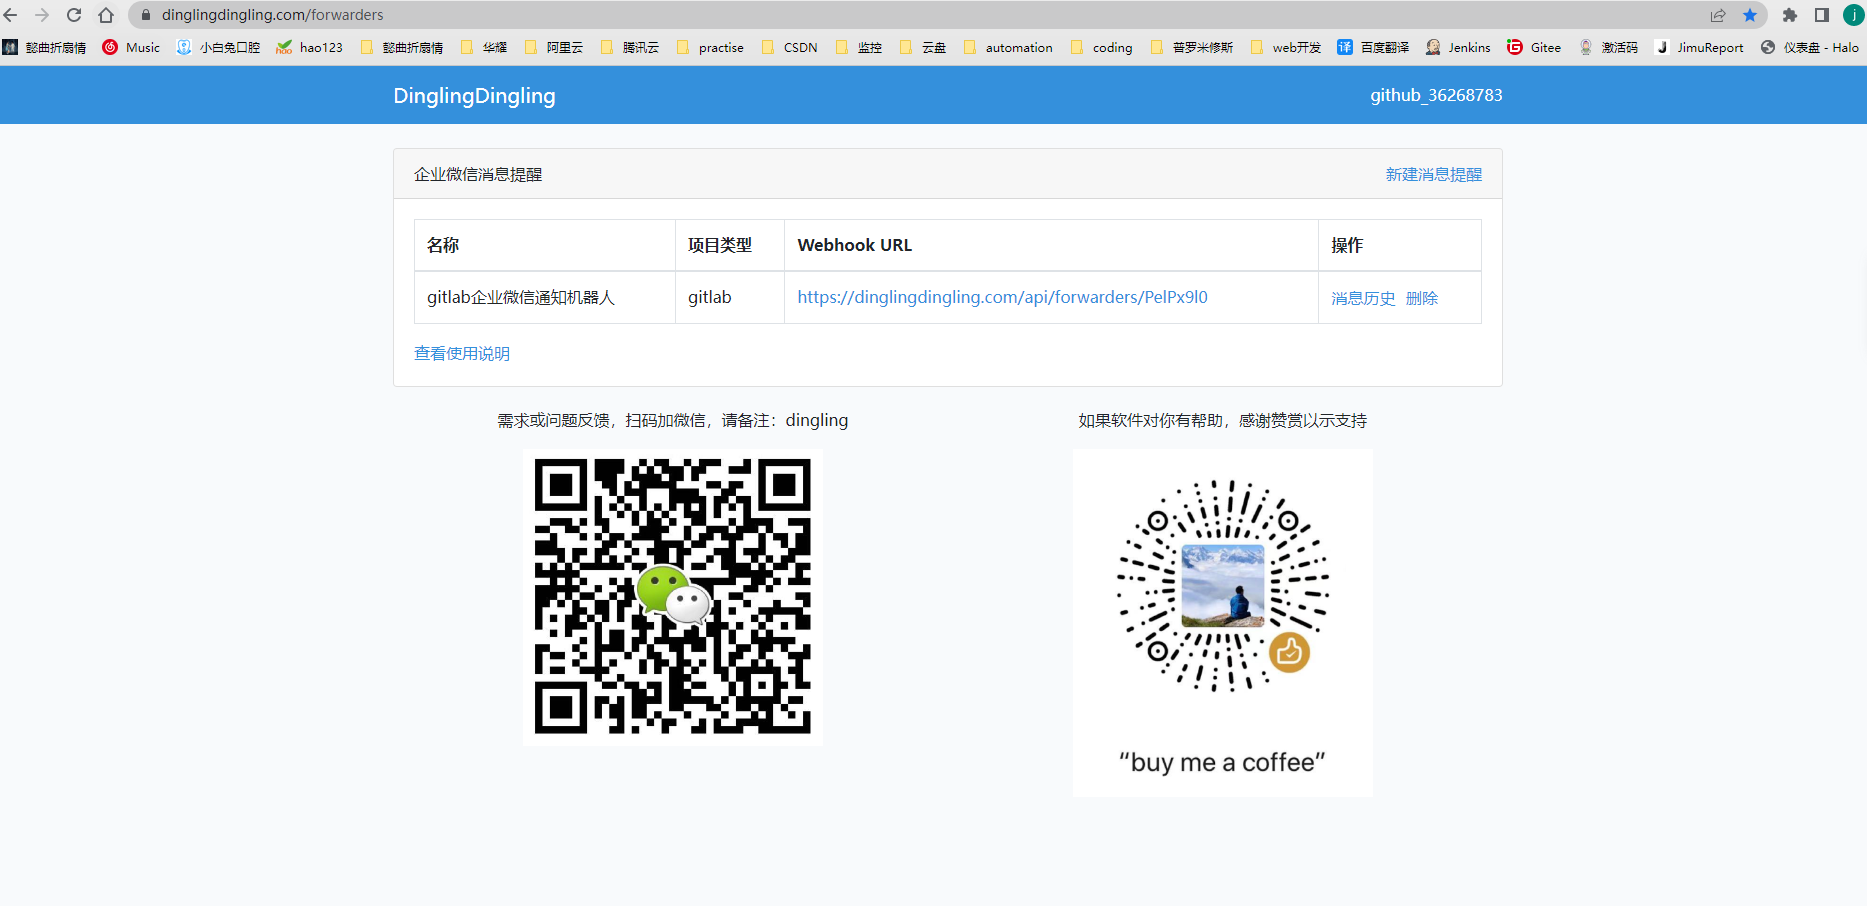Open the hao123 bookmark

point(310,47)
